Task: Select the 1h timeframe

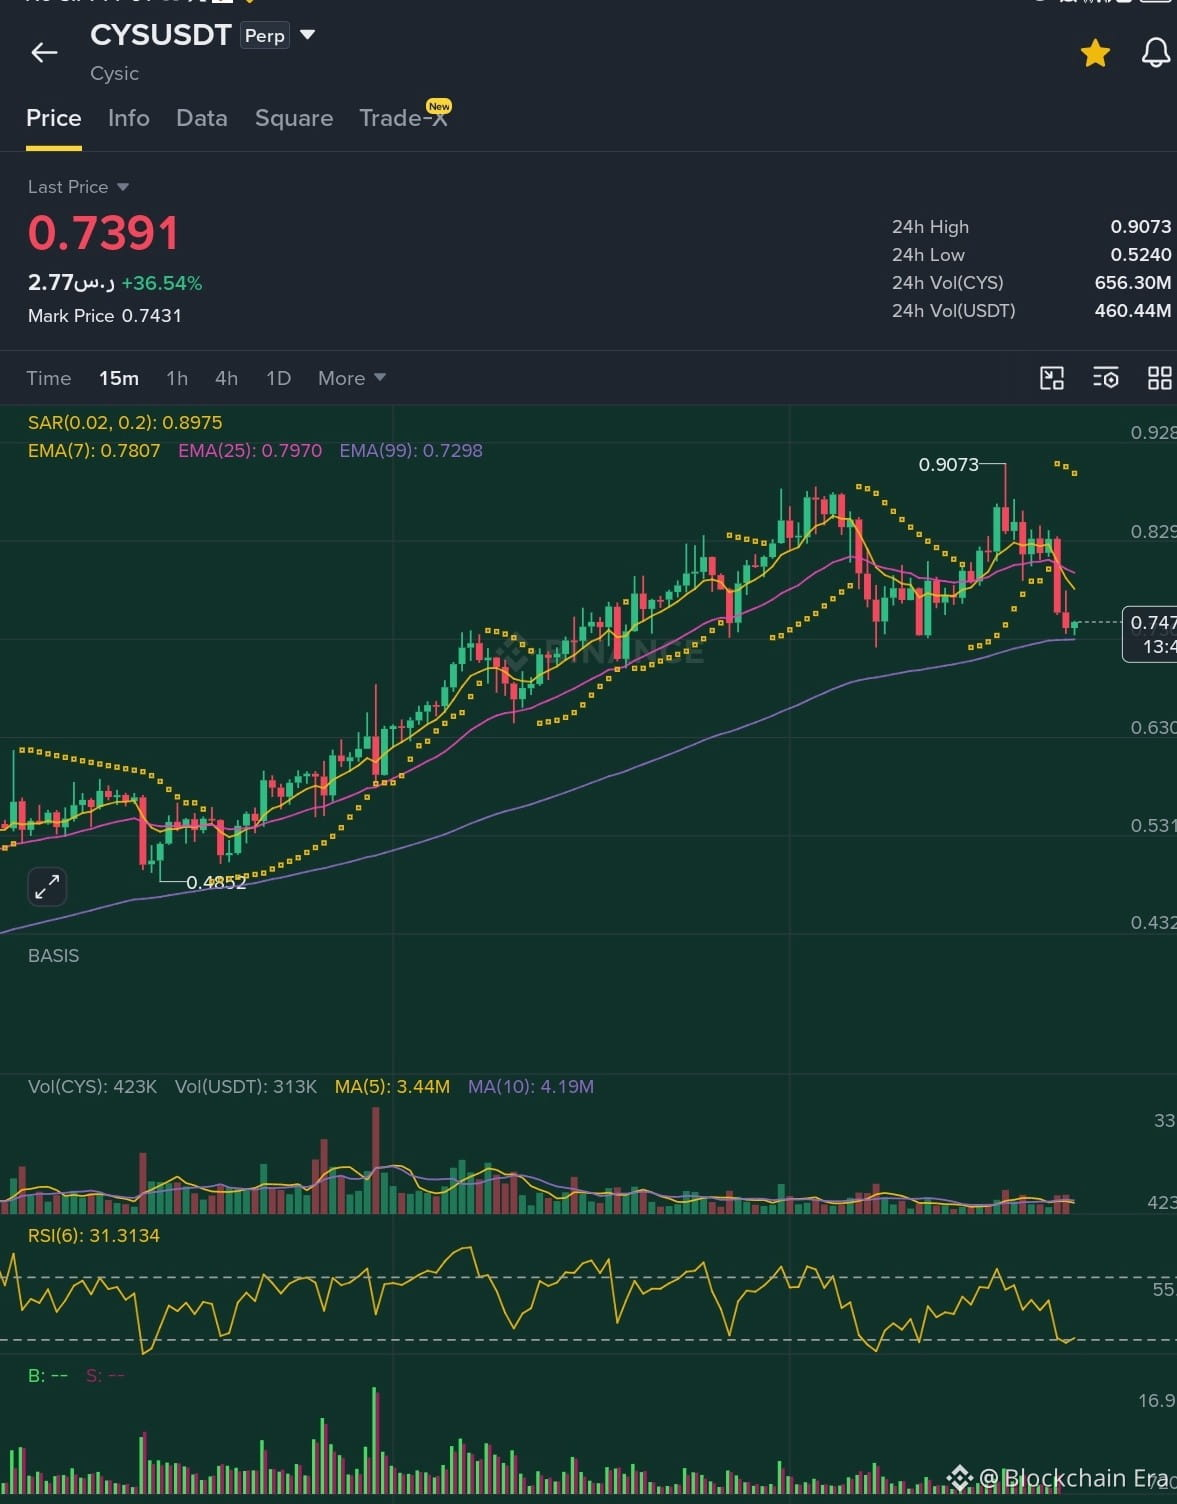Action: tap(177, 378)
